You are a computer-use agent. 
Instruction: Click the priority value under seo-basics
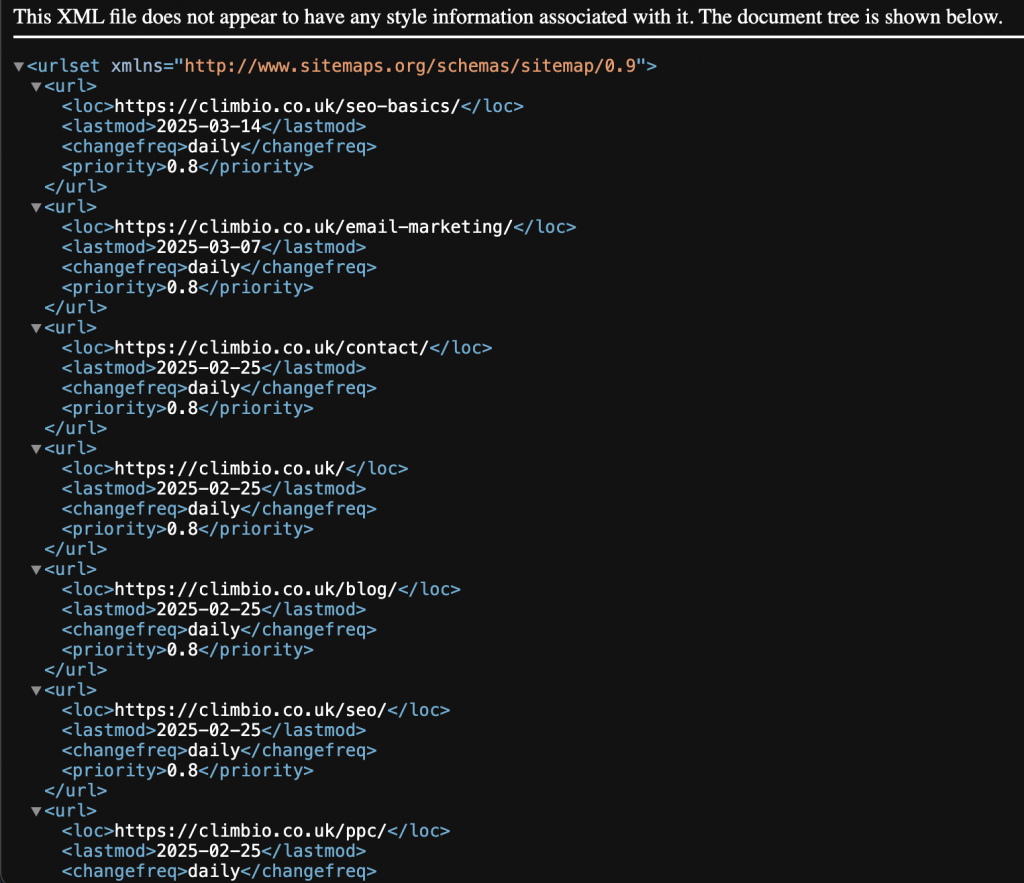[x=181, y=167]
